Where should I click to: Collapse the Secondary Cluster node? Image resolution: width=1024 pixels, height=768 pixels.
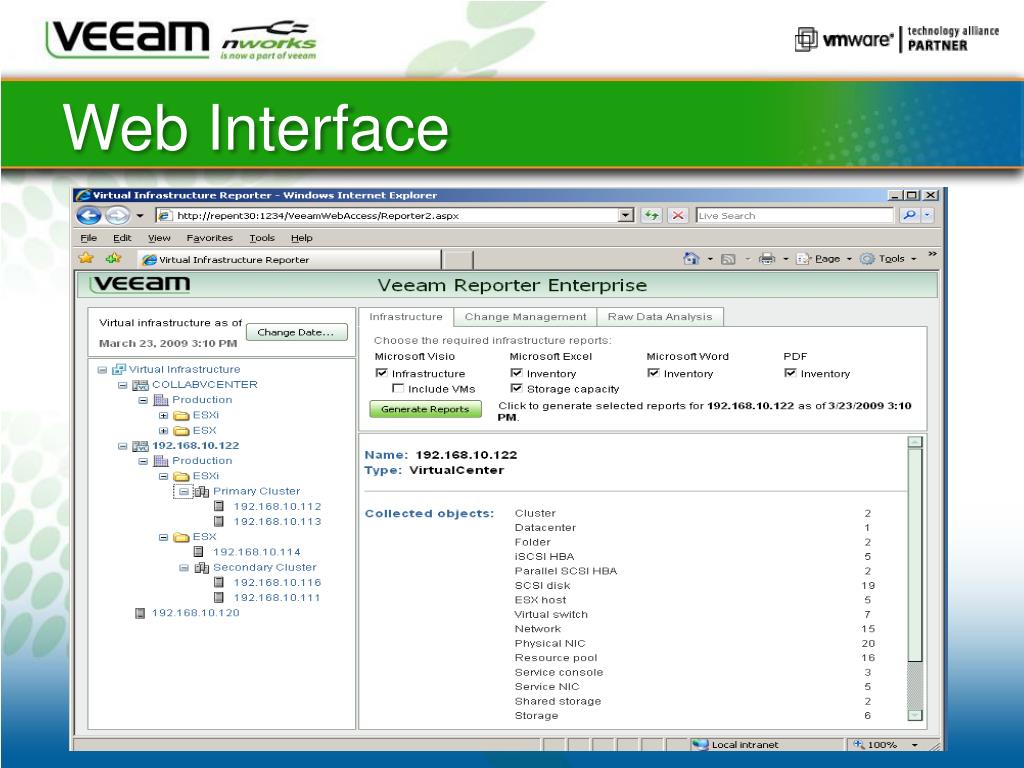click(184, 568)
